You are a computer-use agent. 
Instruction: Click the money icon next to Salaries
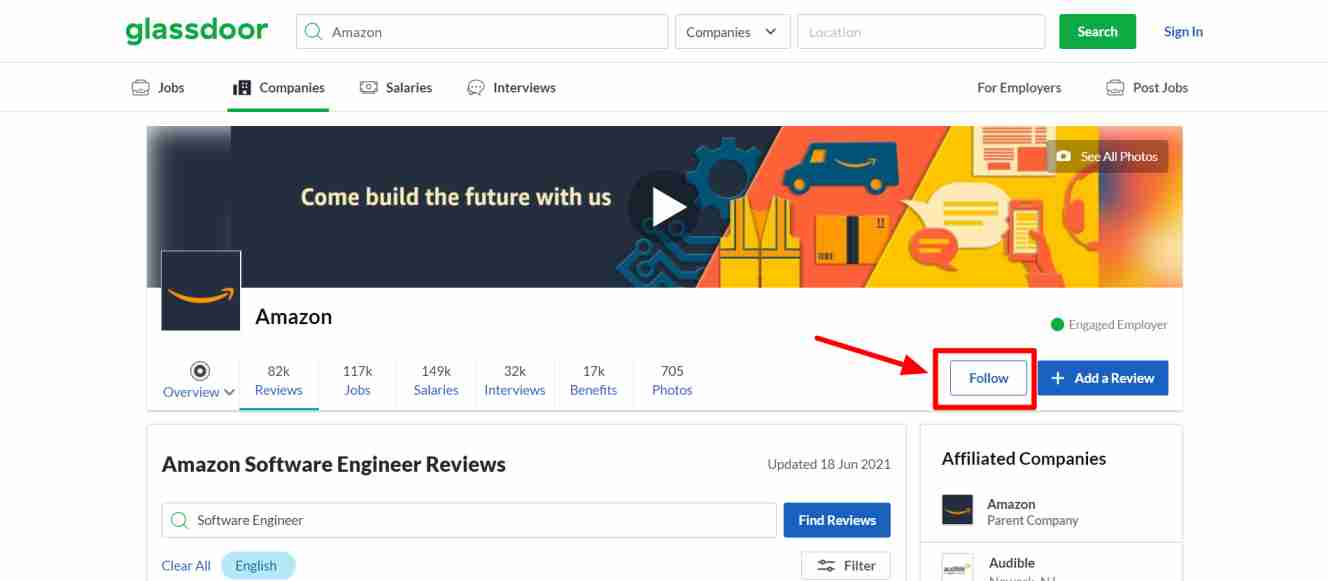coord(369,88)
